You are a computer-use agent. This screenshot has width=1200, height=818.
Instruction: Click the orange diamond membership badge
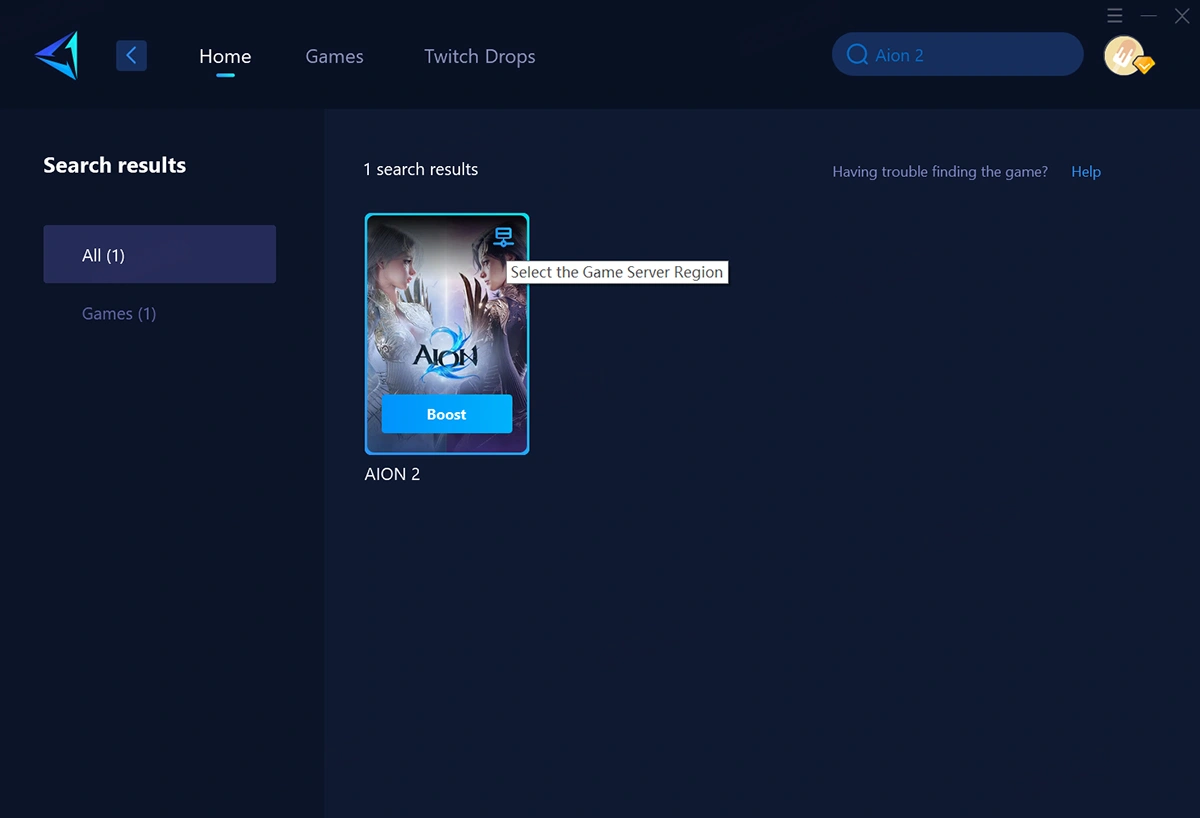[1144, 65]
